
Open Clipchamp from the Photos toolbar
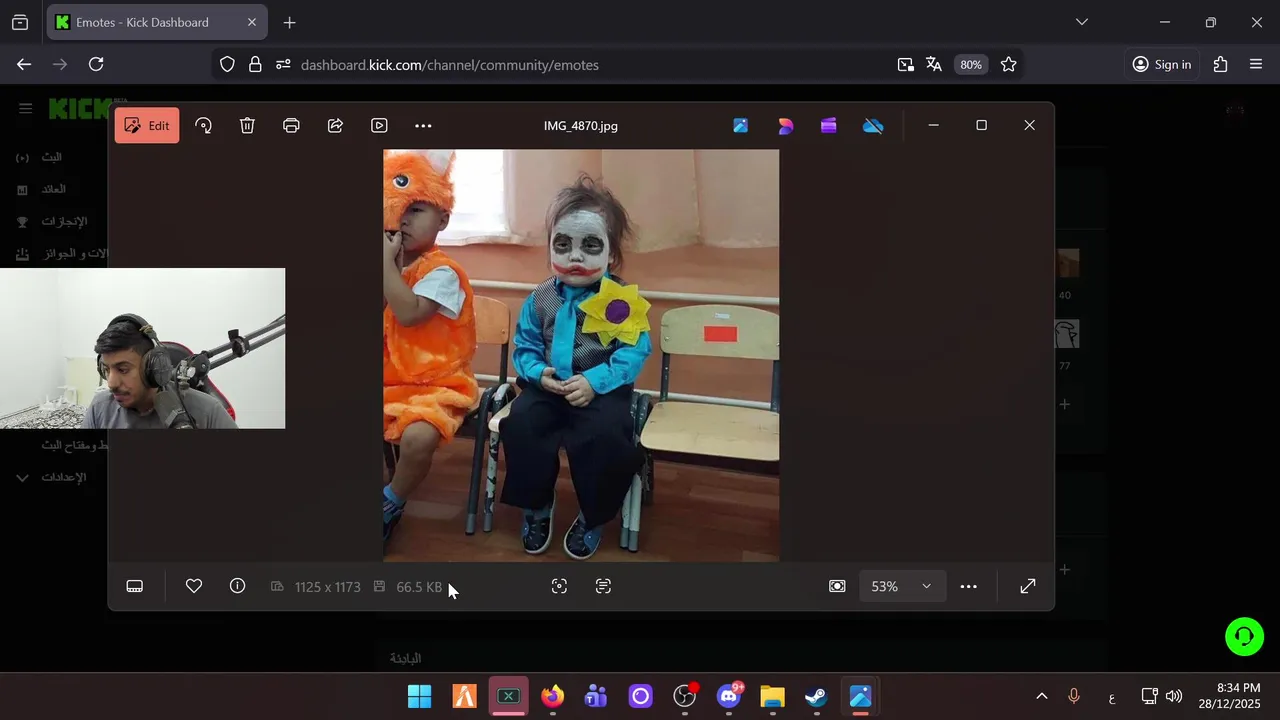point(828,125)
